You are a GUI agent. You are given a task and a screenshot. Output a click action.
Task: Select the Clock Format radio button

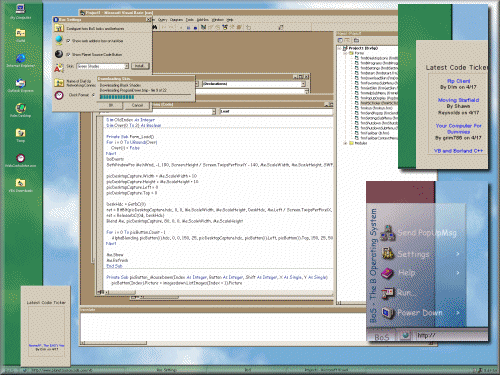(93, 95)
